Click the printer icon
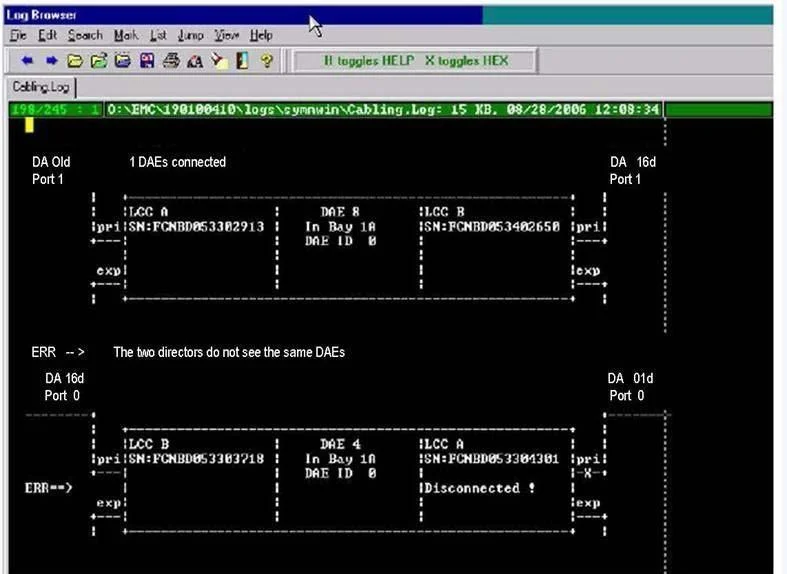 [x=171, y=61]
